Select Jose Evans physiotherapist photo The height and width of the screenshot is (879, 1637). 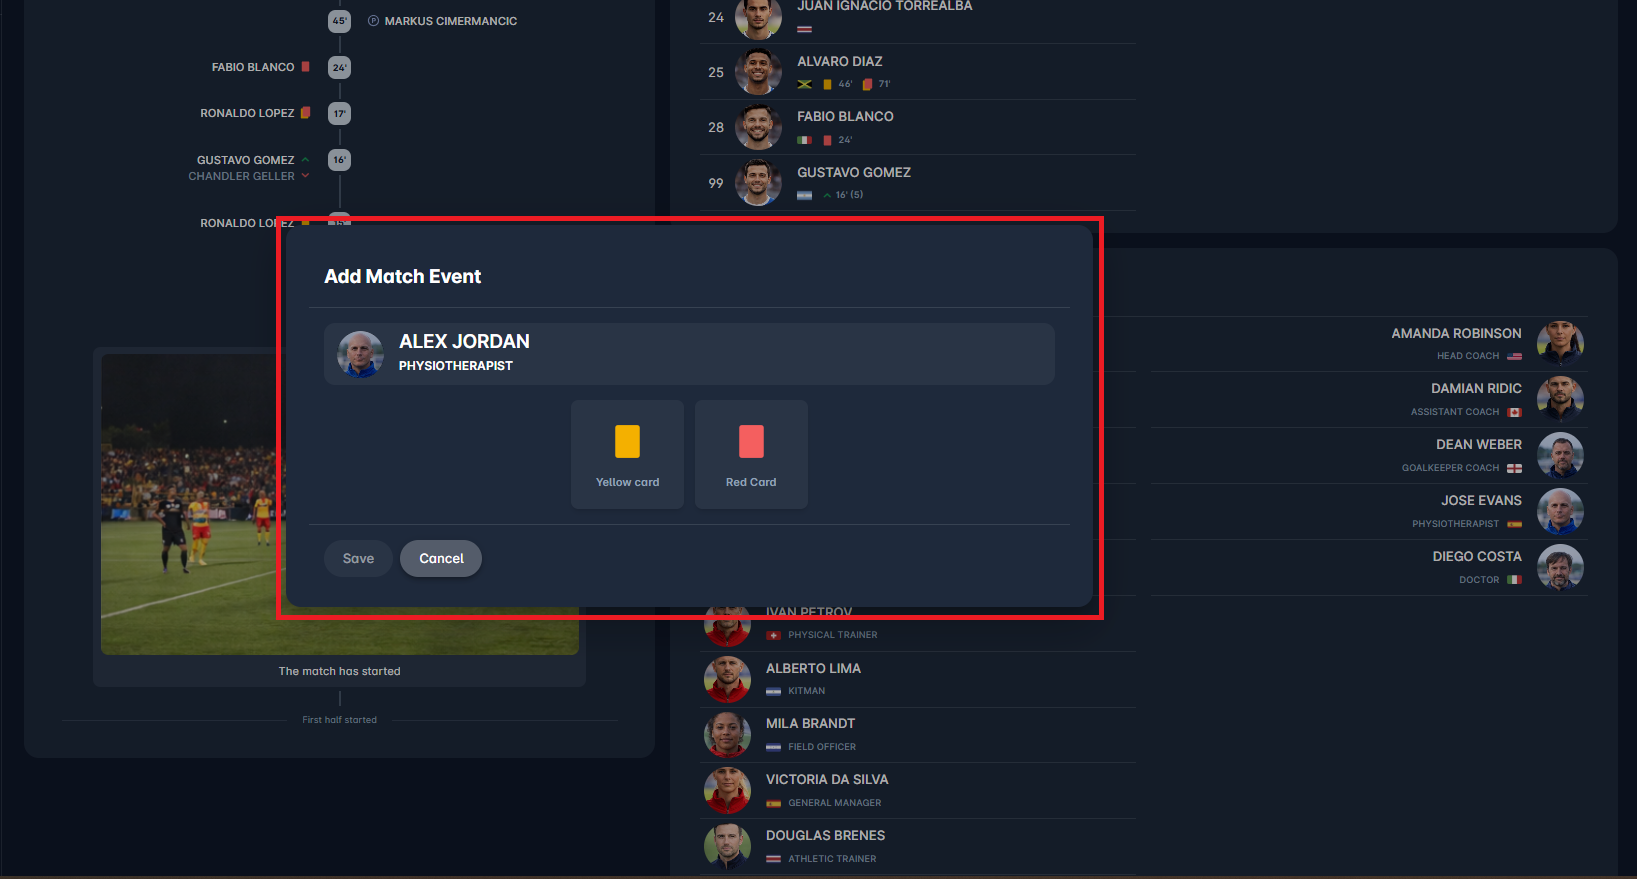tap(1560, 512)
